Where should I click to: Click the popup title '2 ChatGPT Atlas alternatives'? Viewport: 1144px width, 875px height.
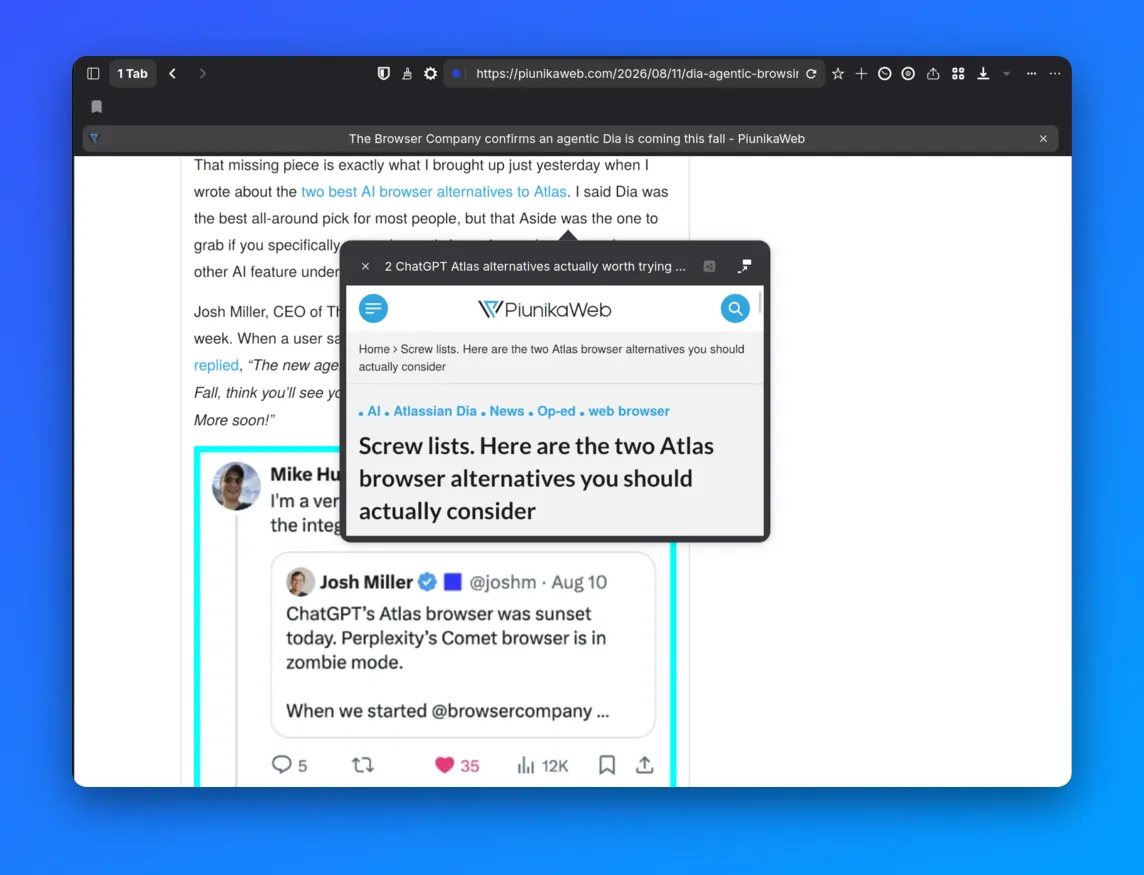coord(535,266)
